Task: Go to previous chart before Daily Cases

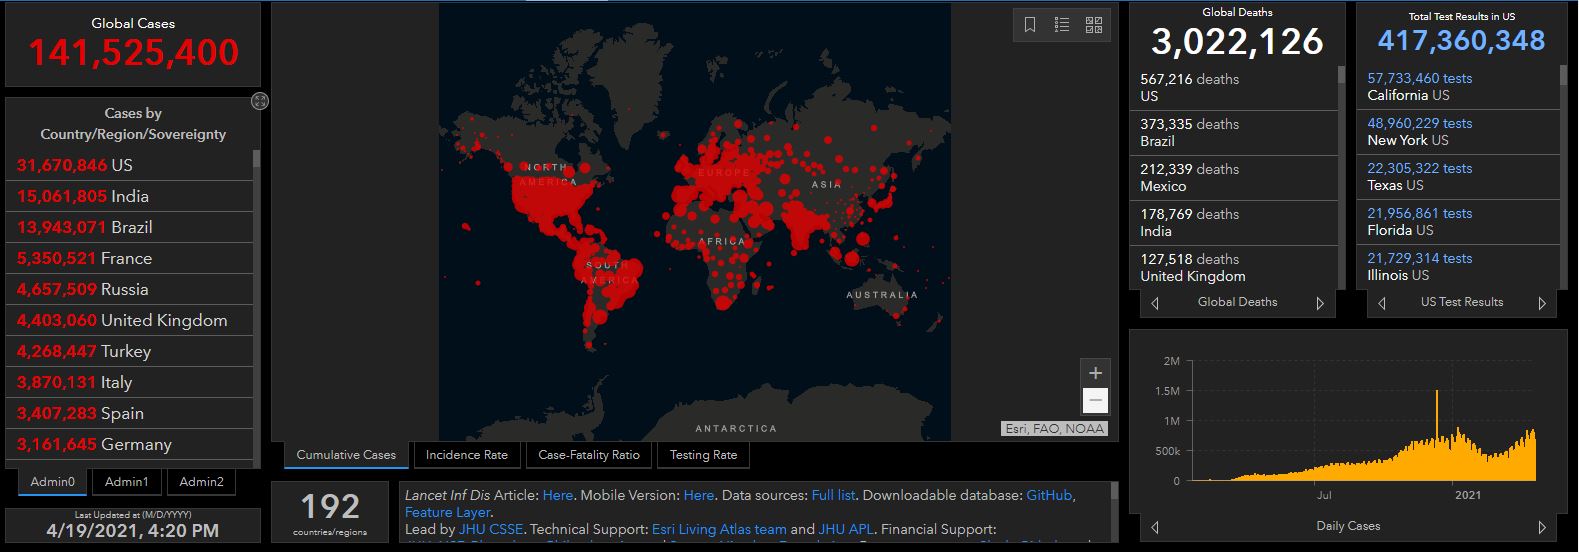Action: 1155,527
